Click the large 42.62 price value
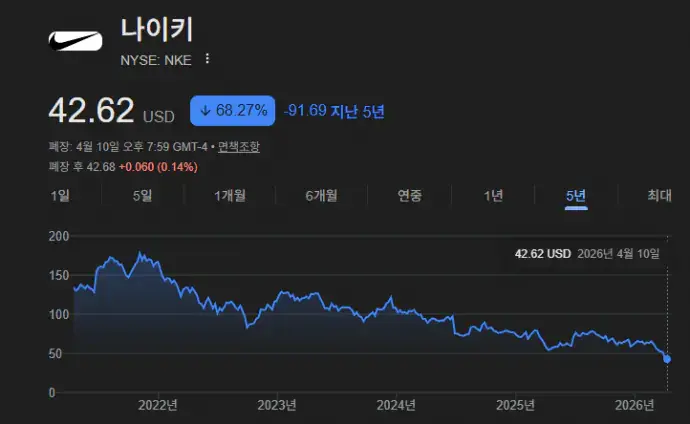Screen dimensions: 690x424 click(x=91, y=110)
